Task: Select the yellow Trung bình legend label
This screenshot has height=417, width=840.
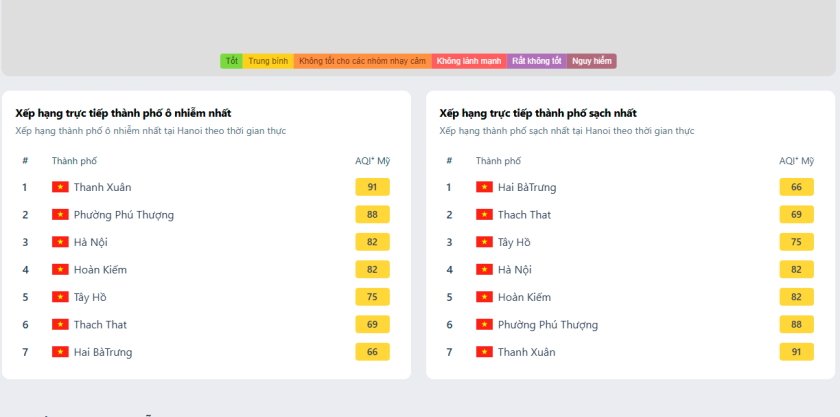Action: point(268,61)
